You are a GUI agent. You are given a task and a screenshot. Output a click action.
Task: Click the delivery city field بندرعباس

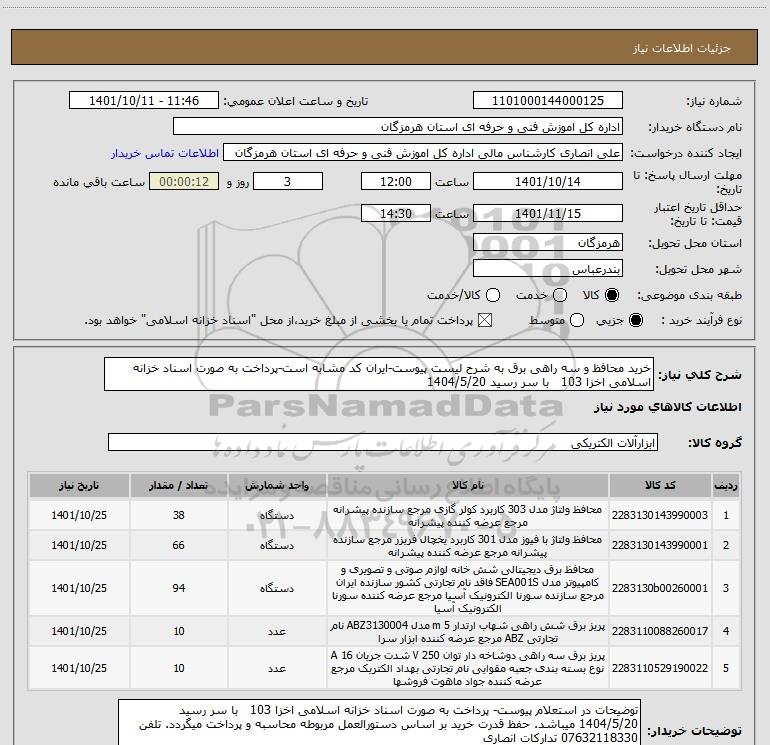point(548,269)
